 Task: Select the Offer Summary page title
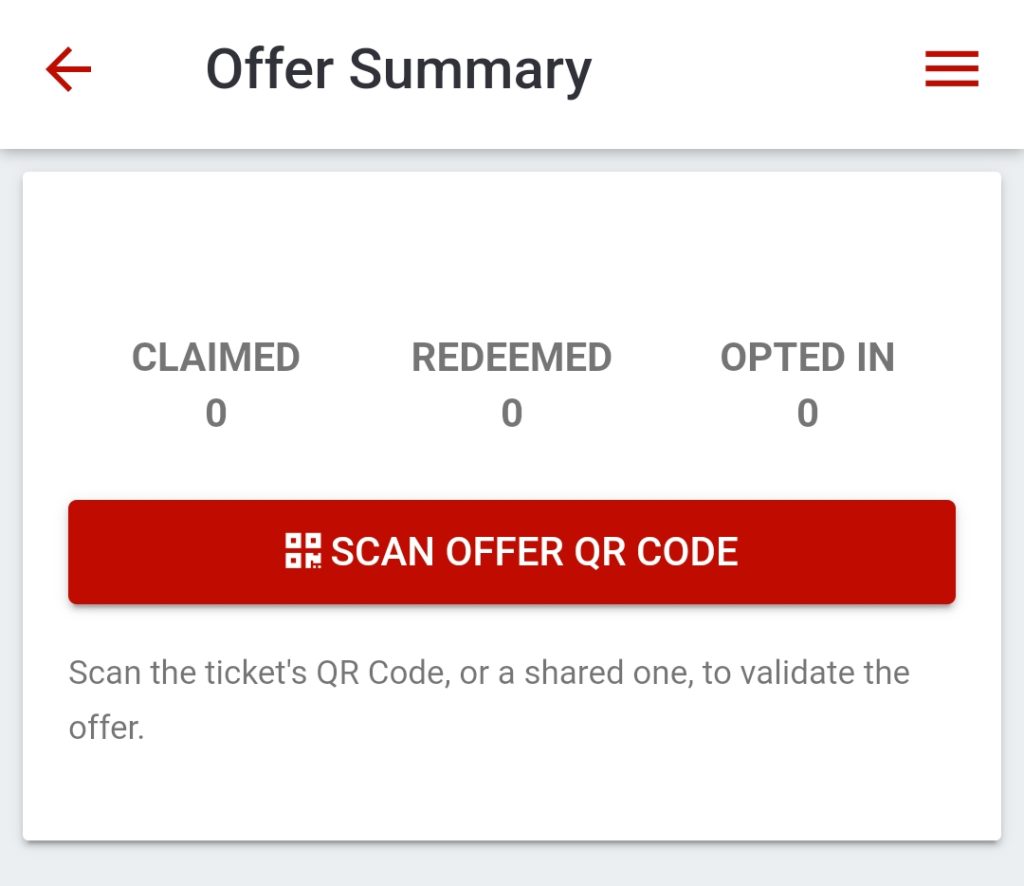[x=398, y=71]
